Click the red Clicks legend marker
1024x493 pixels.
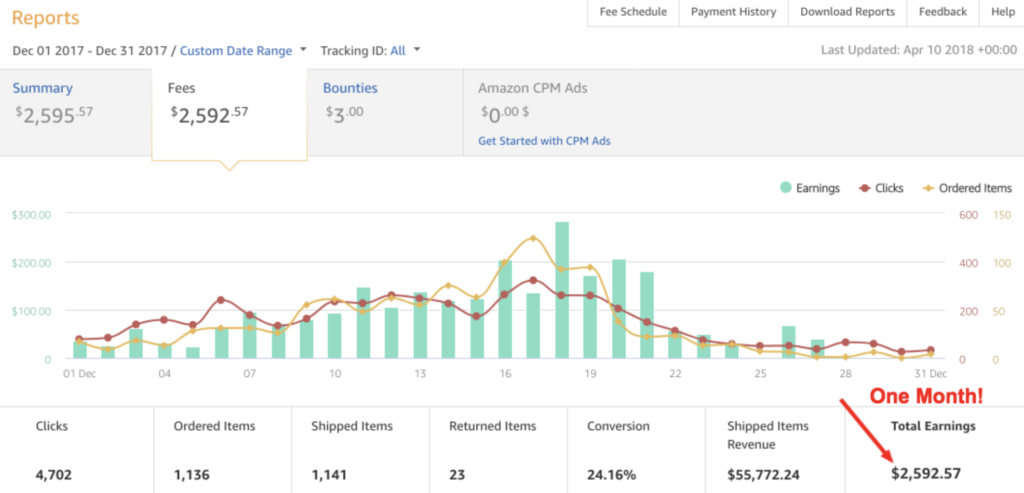click(x=865, y=188)
